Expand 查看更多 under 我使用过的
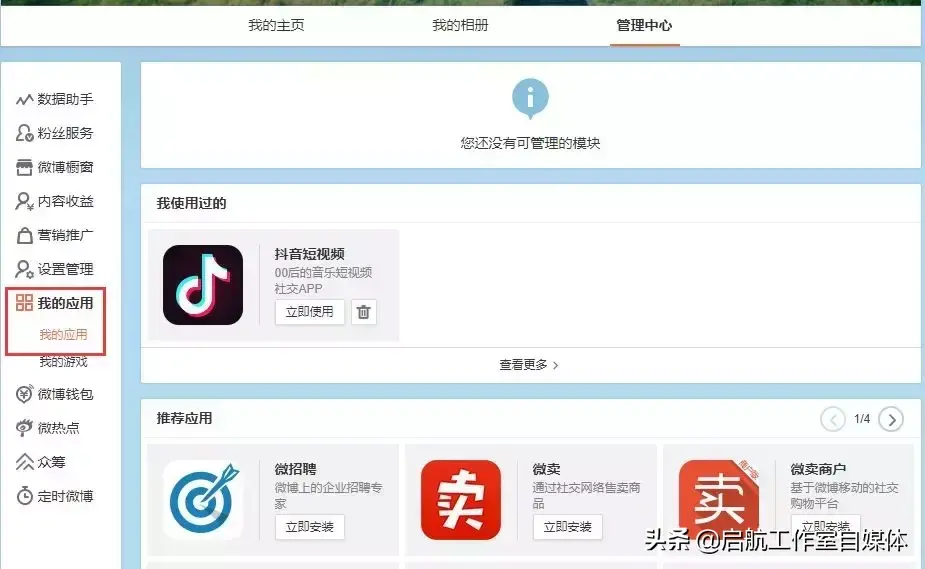This screenshot has height=569, width=925. (529, 365)
